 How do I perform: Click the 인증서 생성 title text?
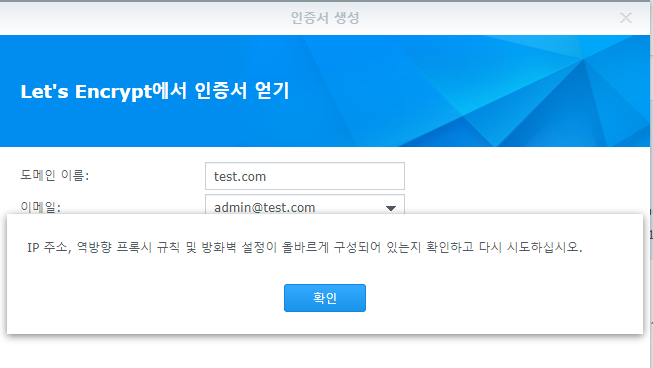point(325,18)
